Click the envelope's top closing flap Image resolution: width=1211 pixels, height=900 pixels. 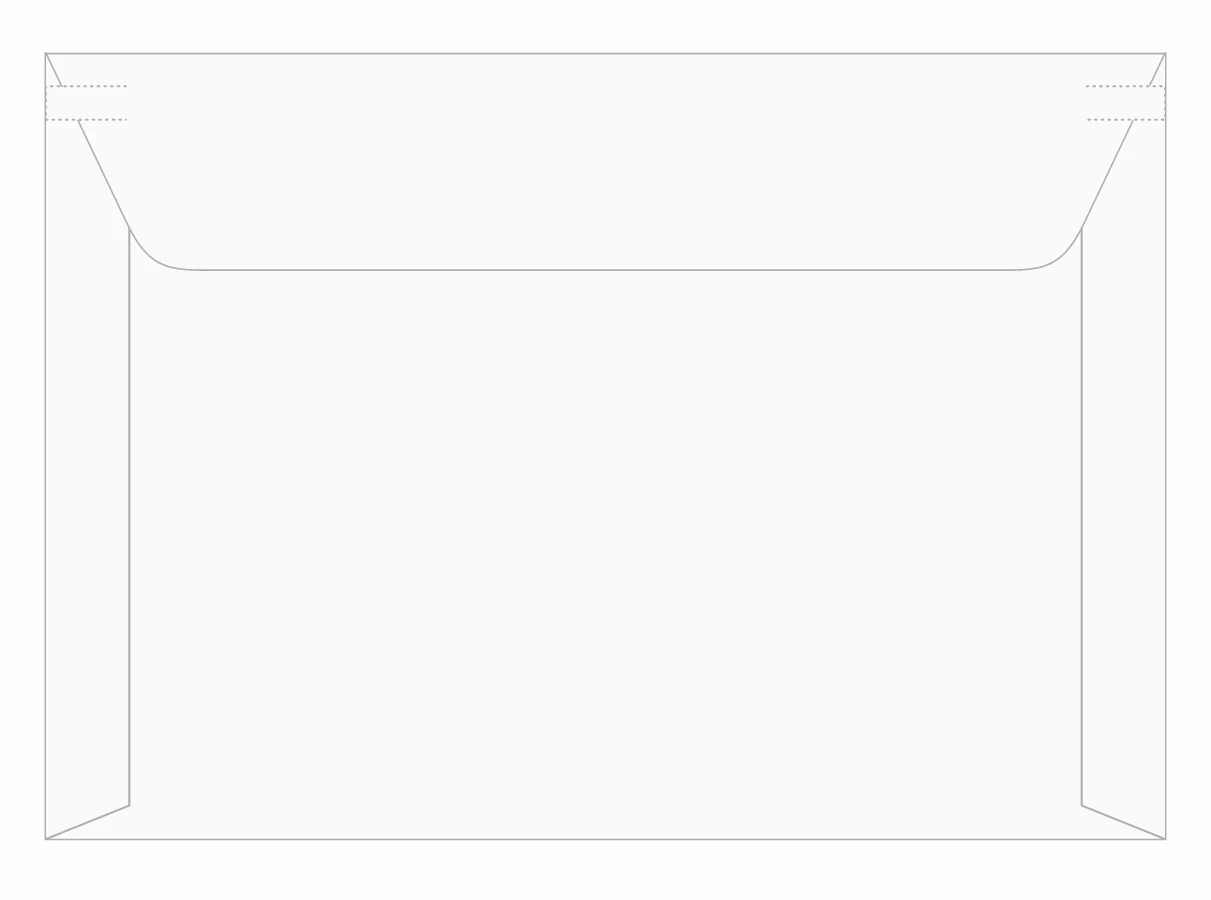tap(605, 160)
